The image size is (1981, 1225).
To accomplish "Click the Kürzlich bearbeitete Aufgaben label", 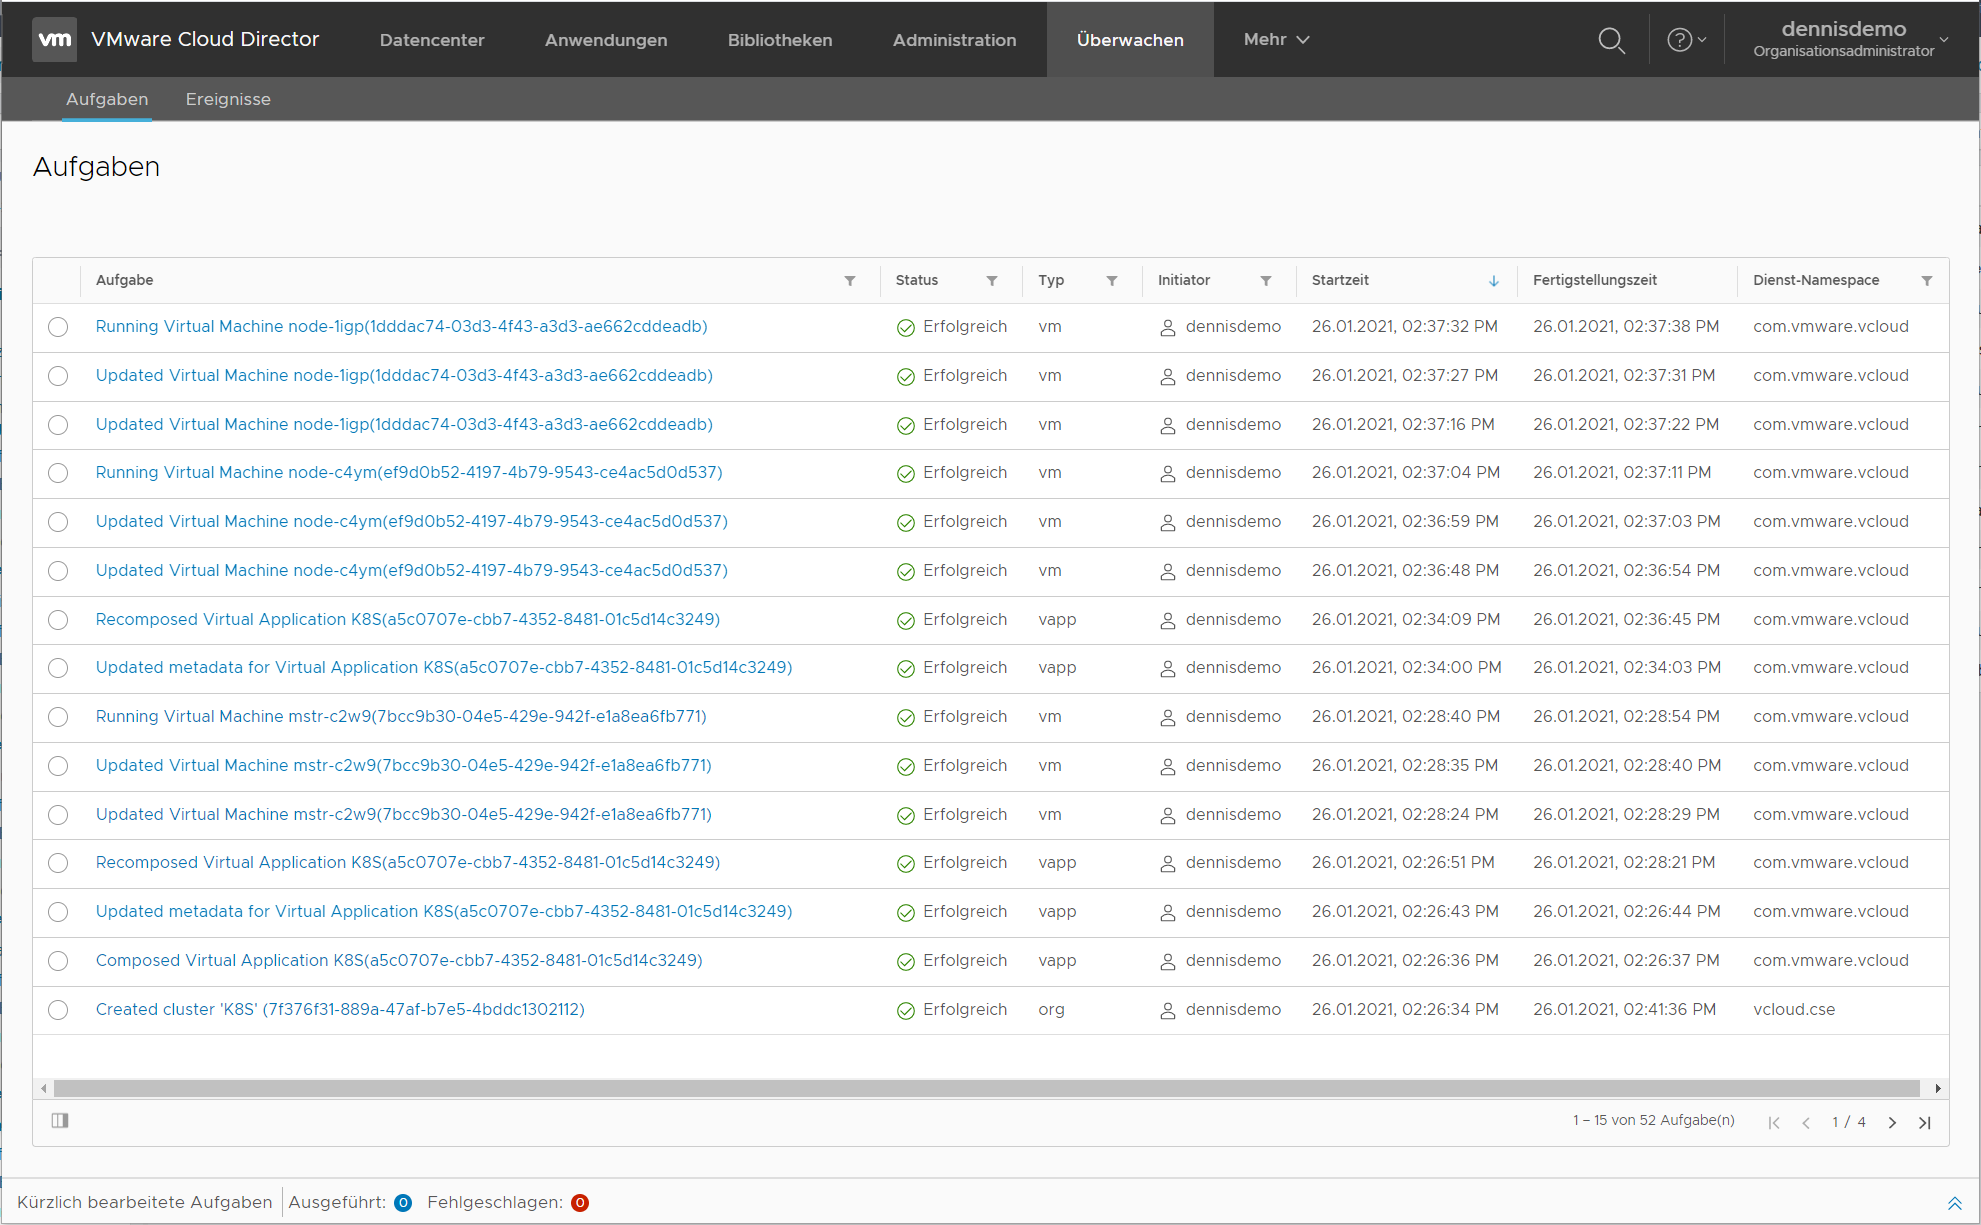I will click(x=144, y=1203).
